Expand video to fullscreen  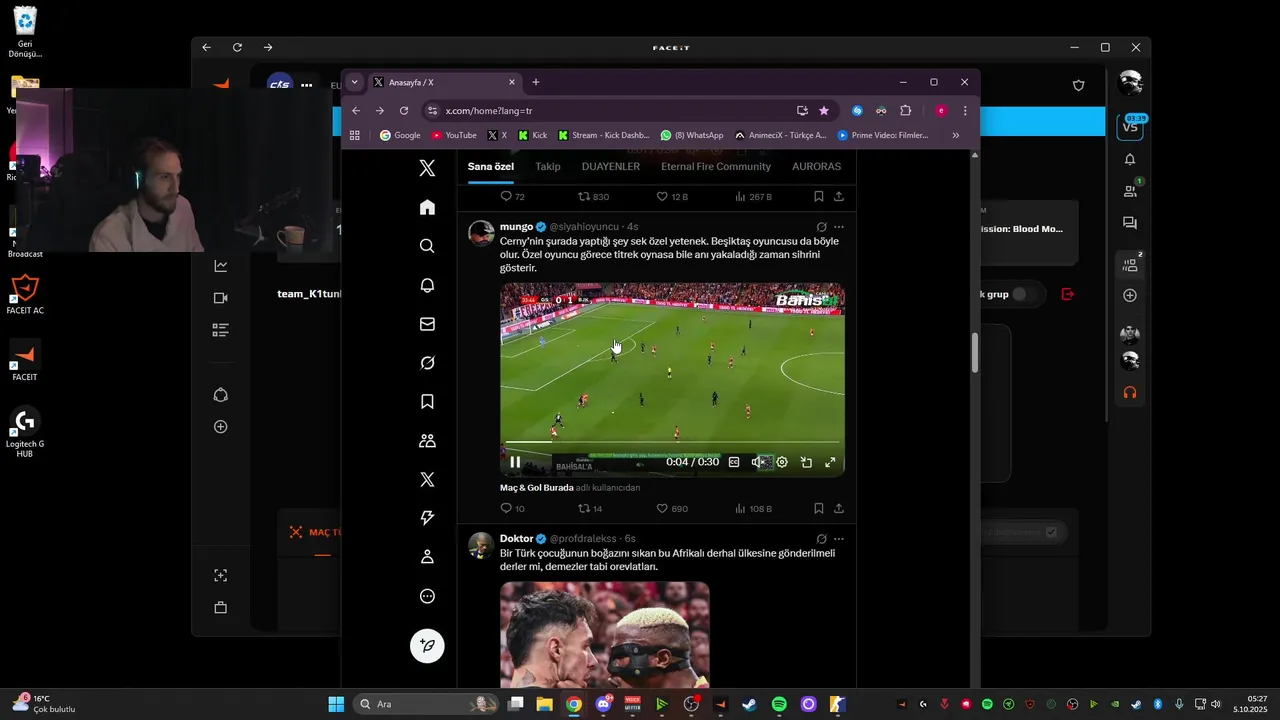(830, 462)
